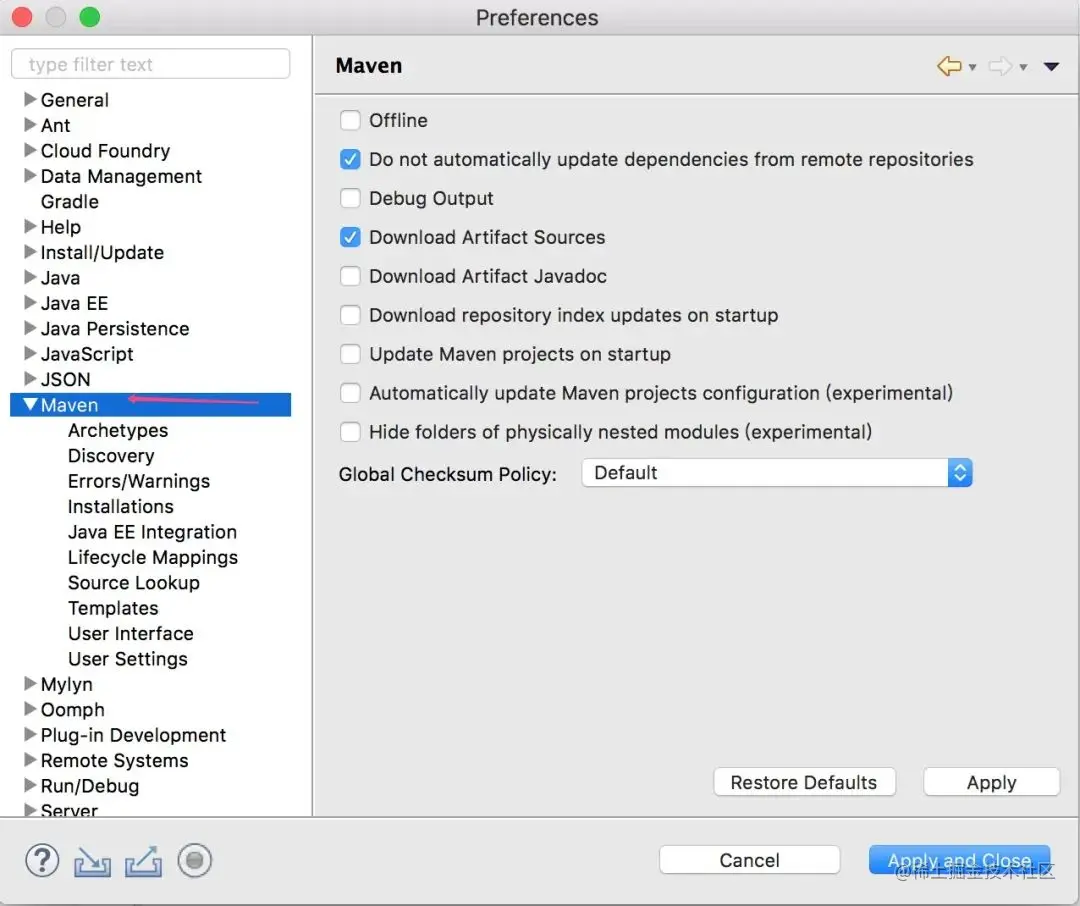
Task: Enable the Offline checkbox
Action: tap(350, 121)
